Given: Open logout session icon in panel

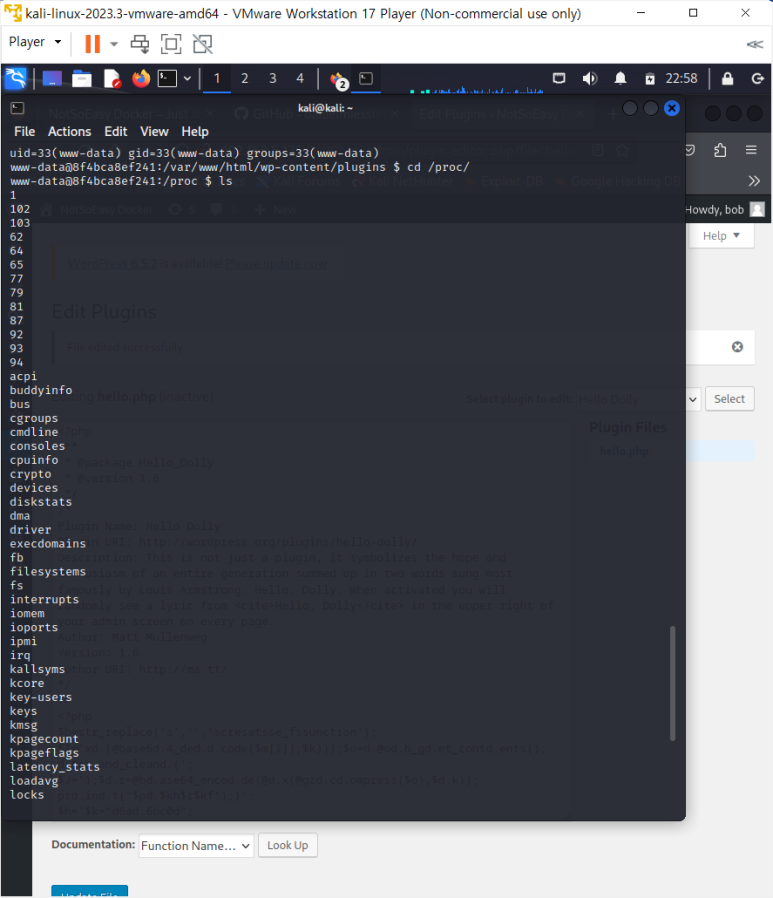Looking at the screenshot, I should (x=758, y=78).
